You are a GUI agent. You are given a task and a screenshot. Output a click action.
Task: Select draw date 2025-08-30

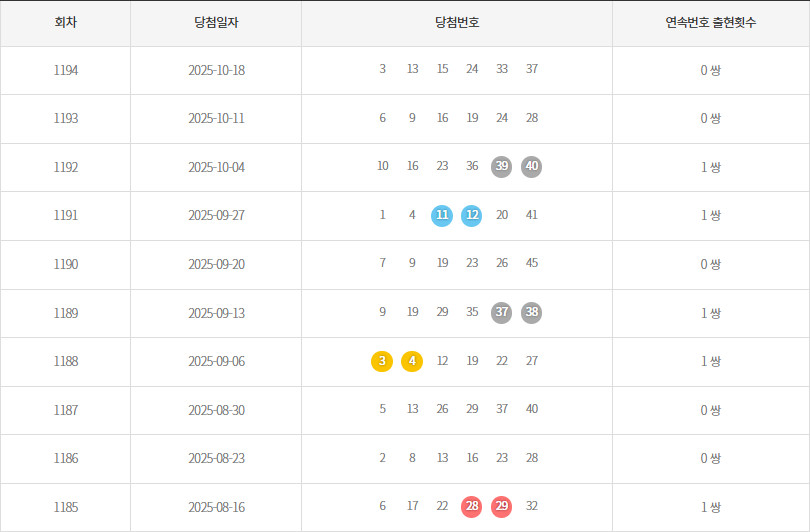coord(216,410)
